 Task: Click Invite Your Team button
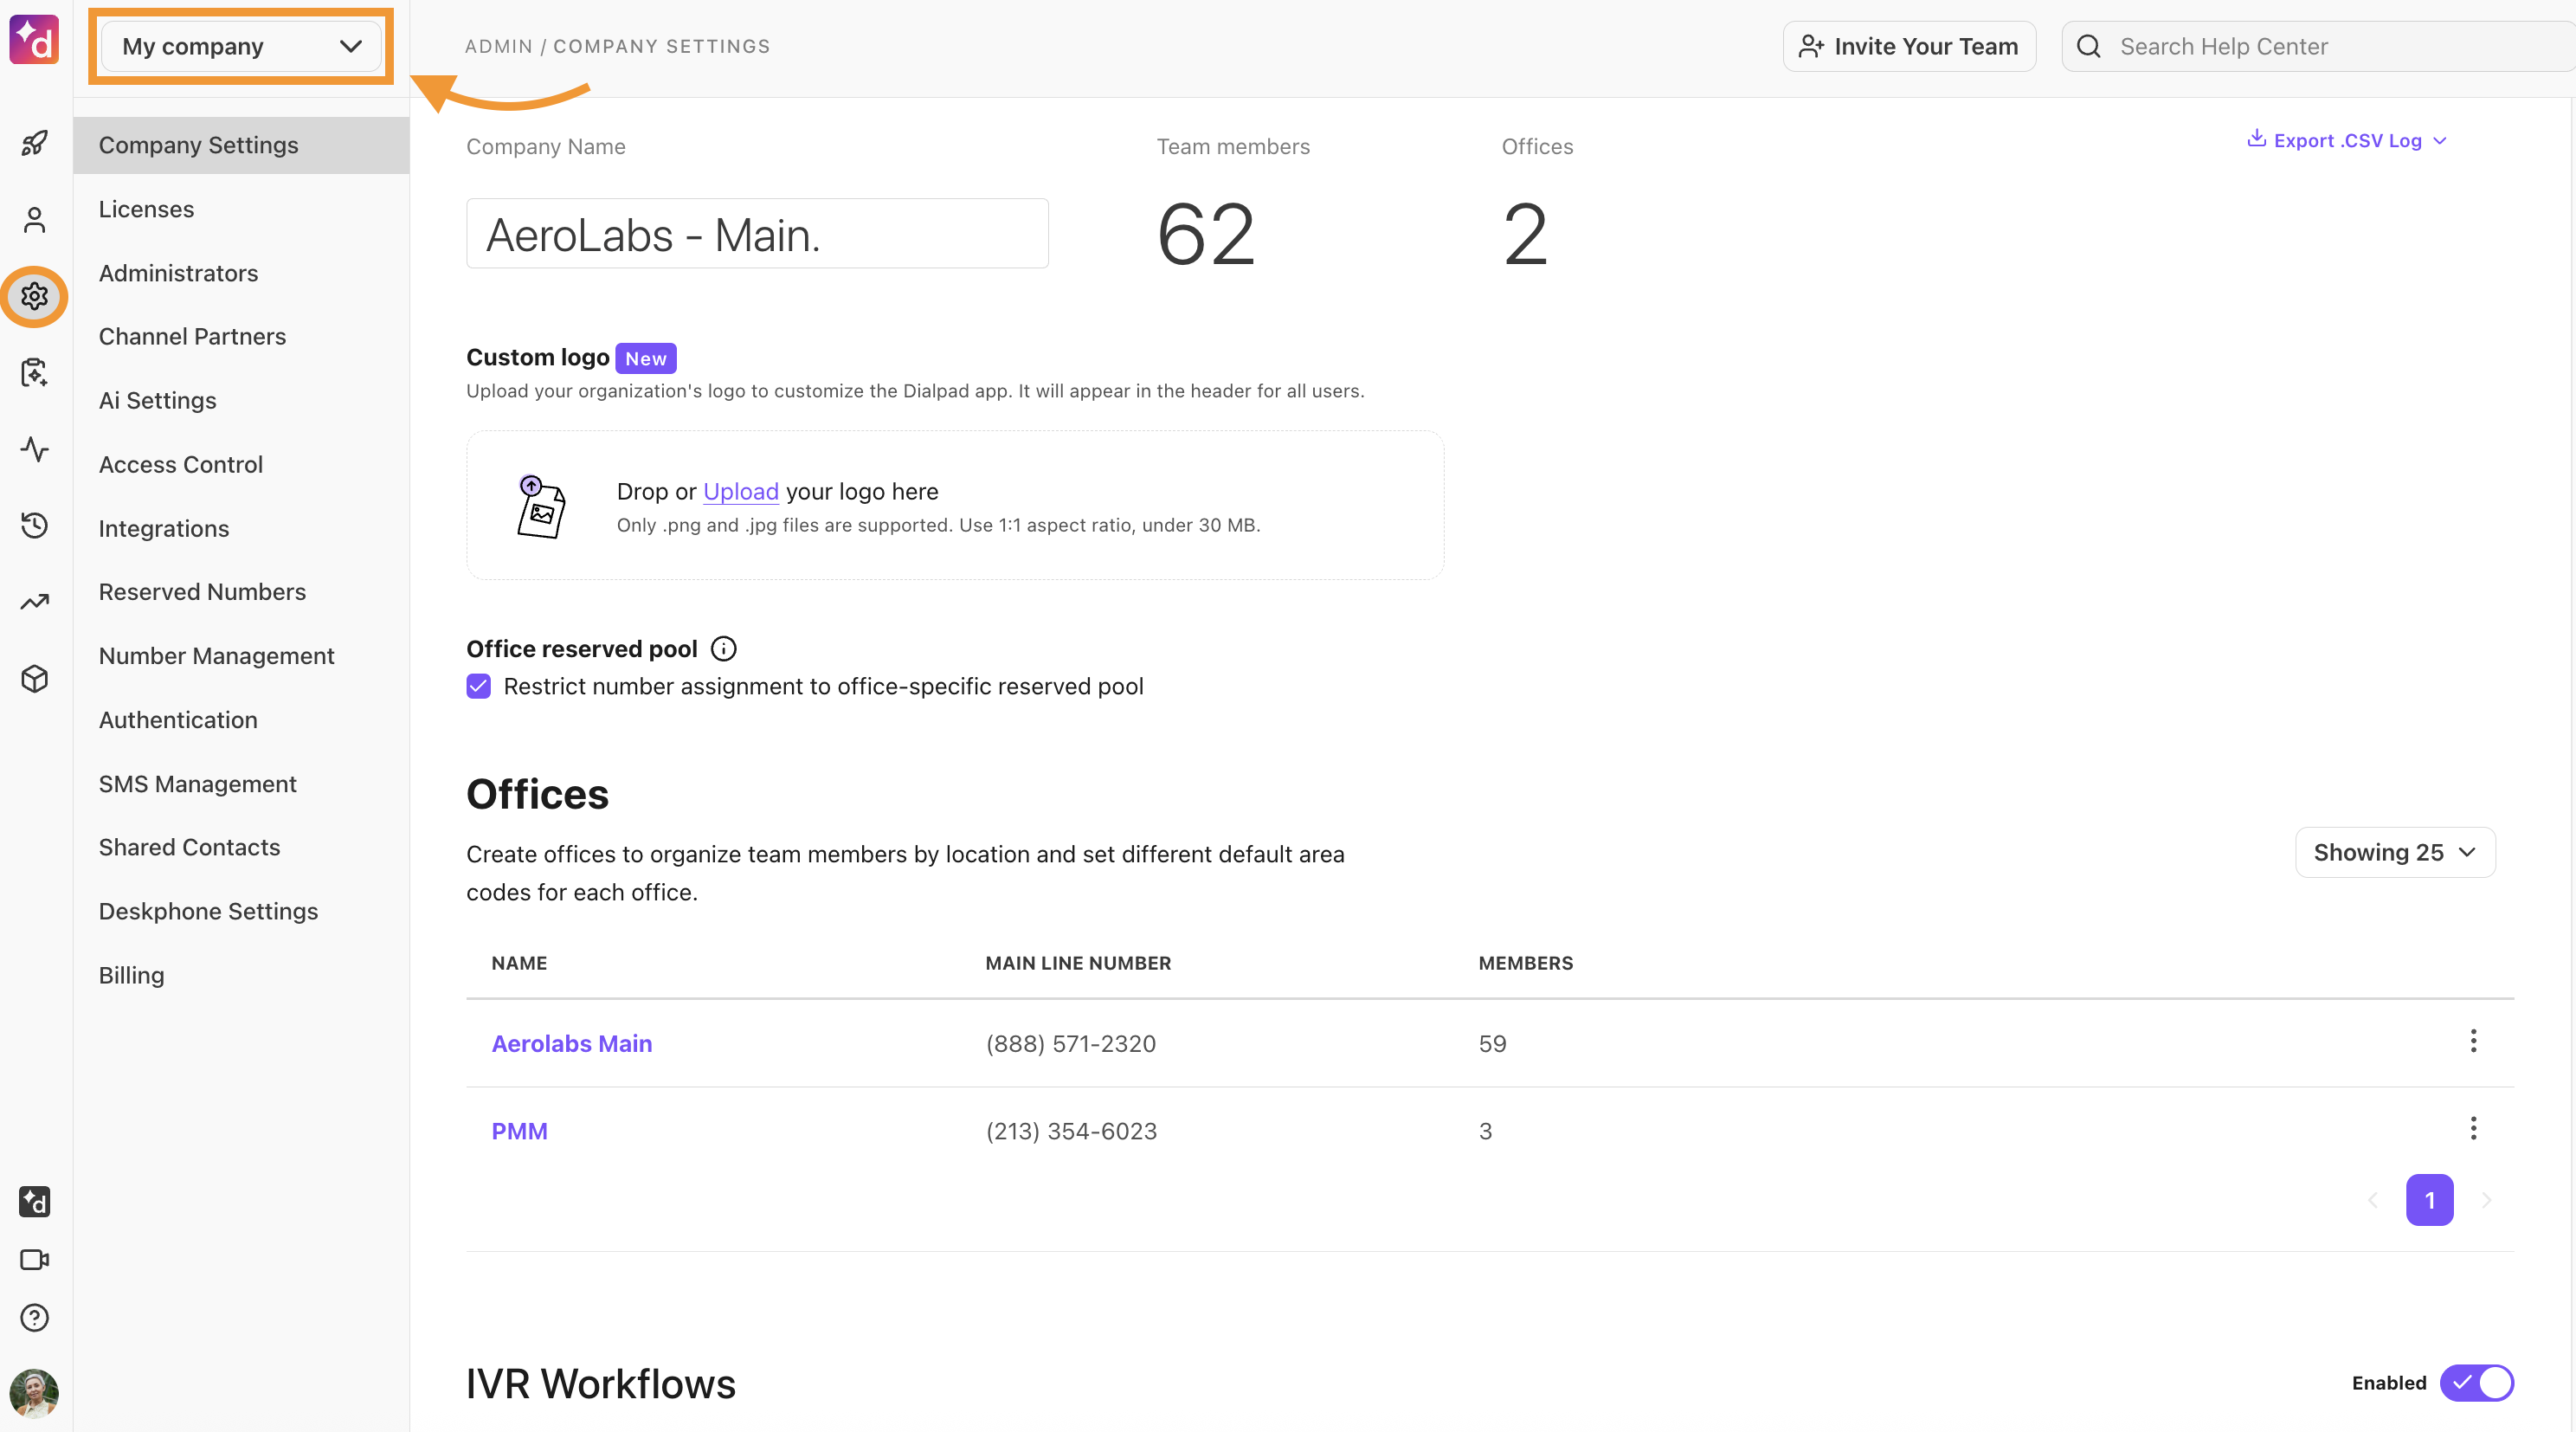(1909, 46)
